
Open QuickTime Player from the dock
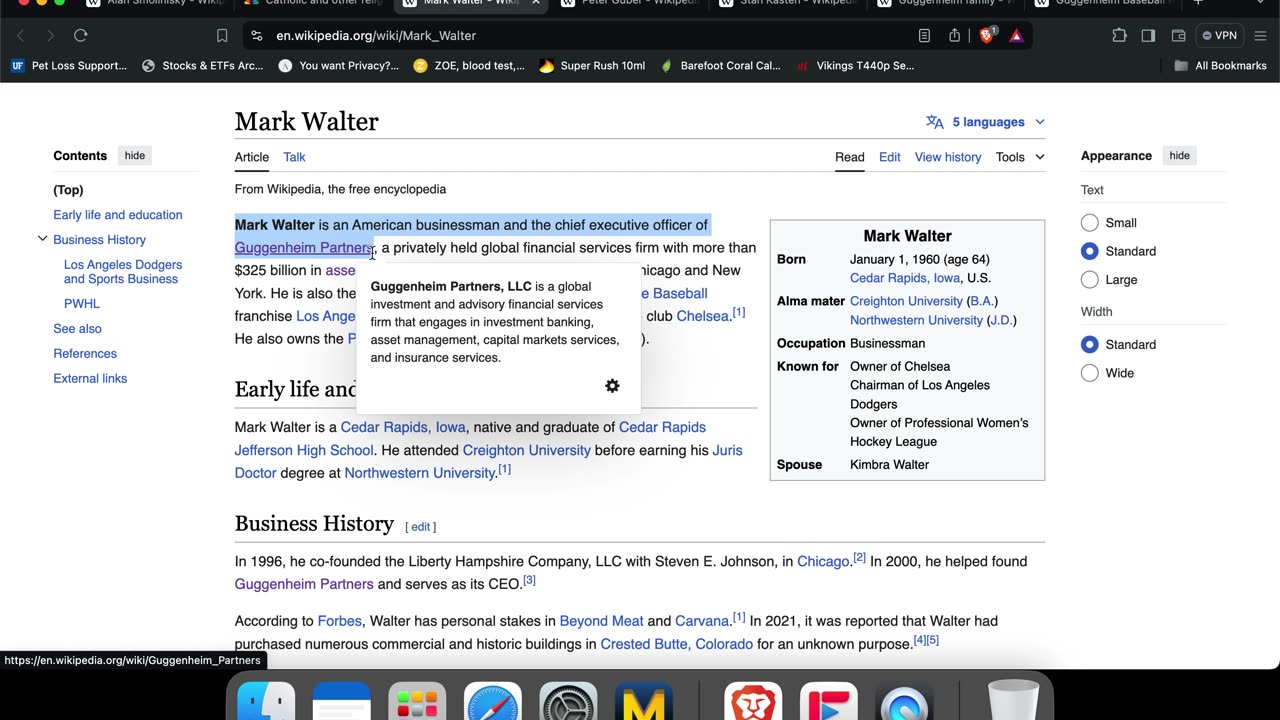pyautogui.click(x=905, y=703)
